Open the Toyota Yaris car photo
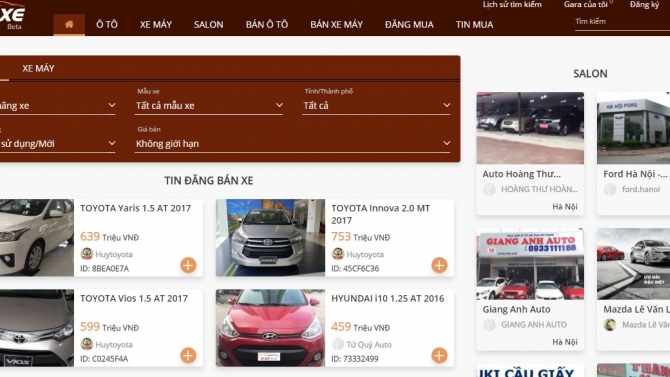The width and height of the screenshot is (670, 377). point(37,237)
